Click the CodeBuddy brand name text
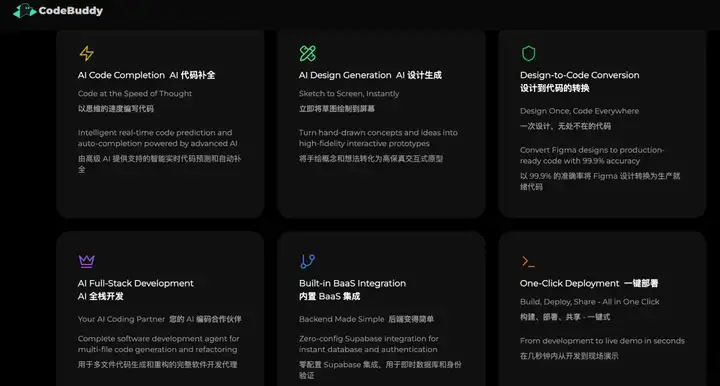 (x=71, y=11)
